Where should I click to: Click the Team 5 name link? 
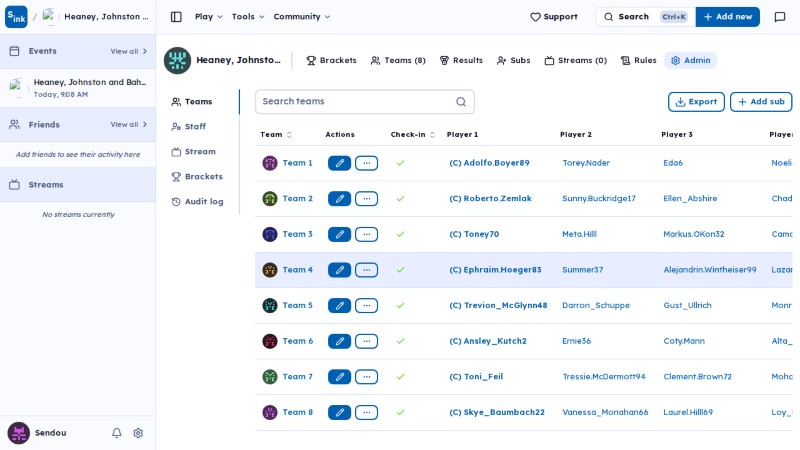[x=297, y=306]
